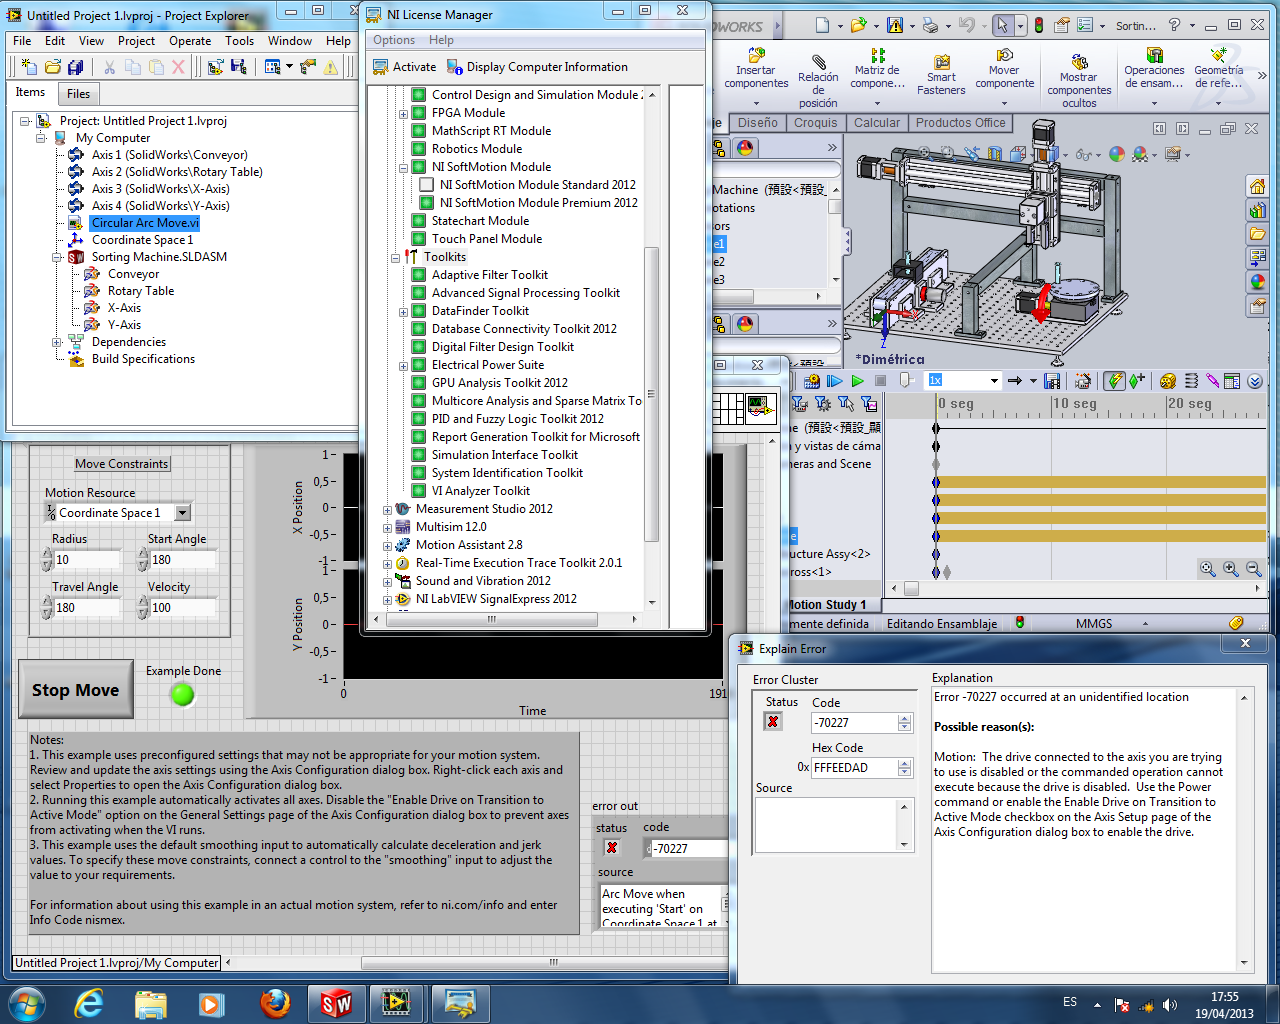Image resolution: width=1280 pixels, height=1024 pixels.
Task: Open Operate menu in Project Explorer
Action: point(190,41)
